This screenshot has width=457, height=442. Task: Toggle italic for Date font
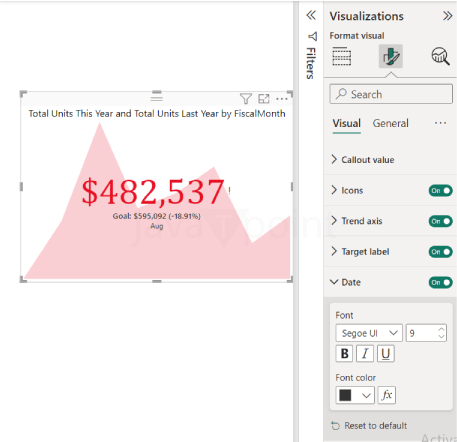[365, 353]
